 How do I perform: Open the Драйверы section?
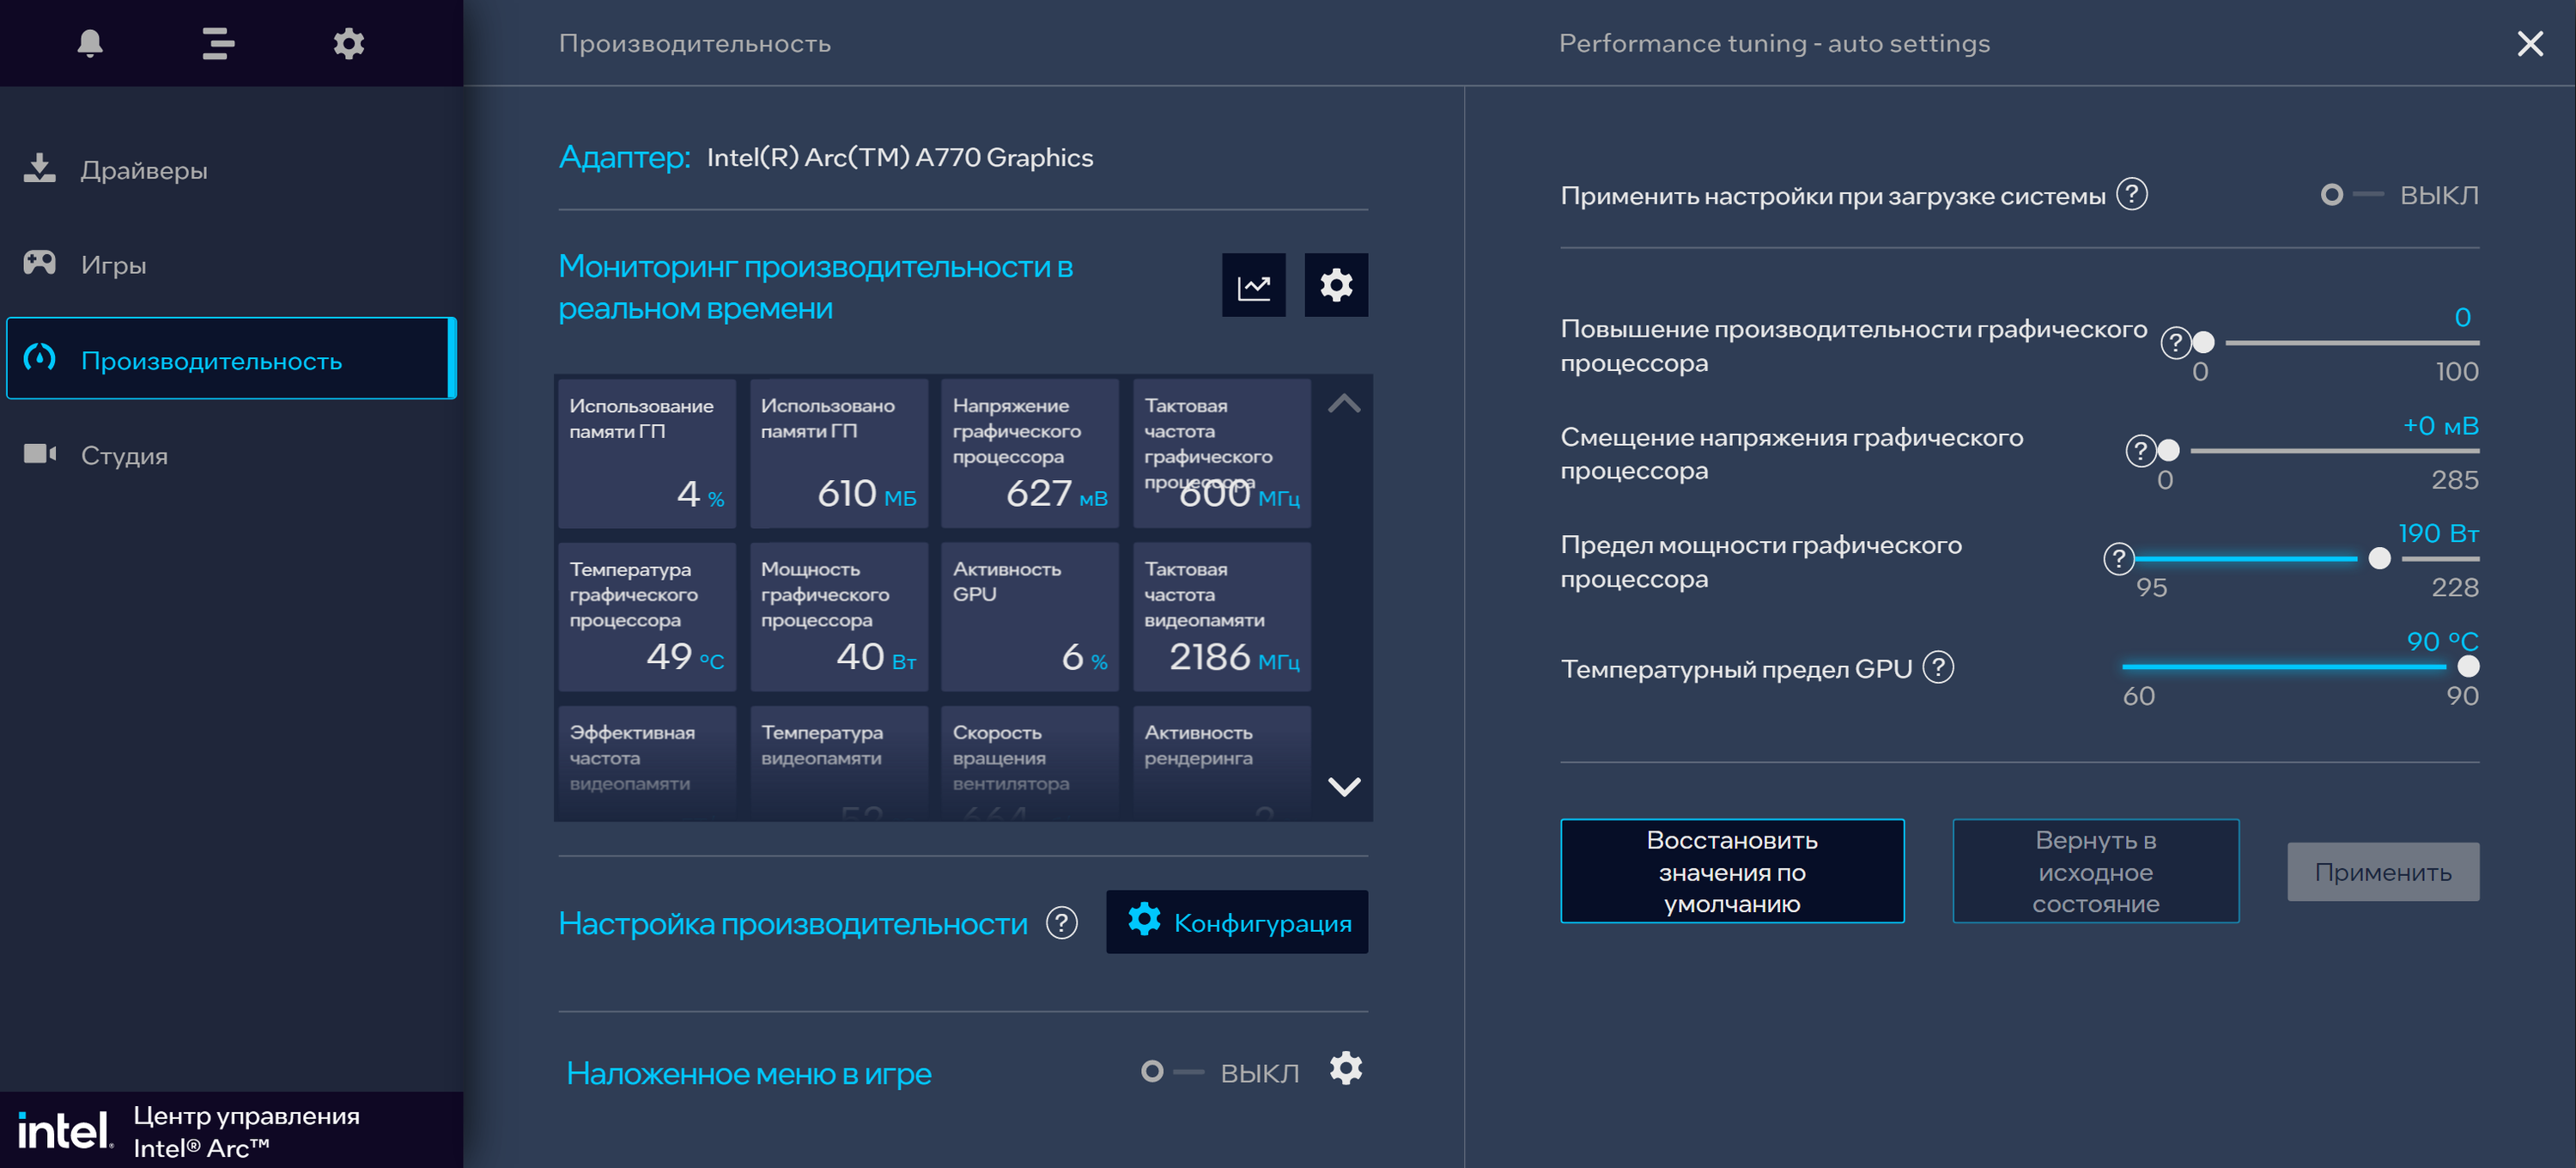click(x=143, y=170)
